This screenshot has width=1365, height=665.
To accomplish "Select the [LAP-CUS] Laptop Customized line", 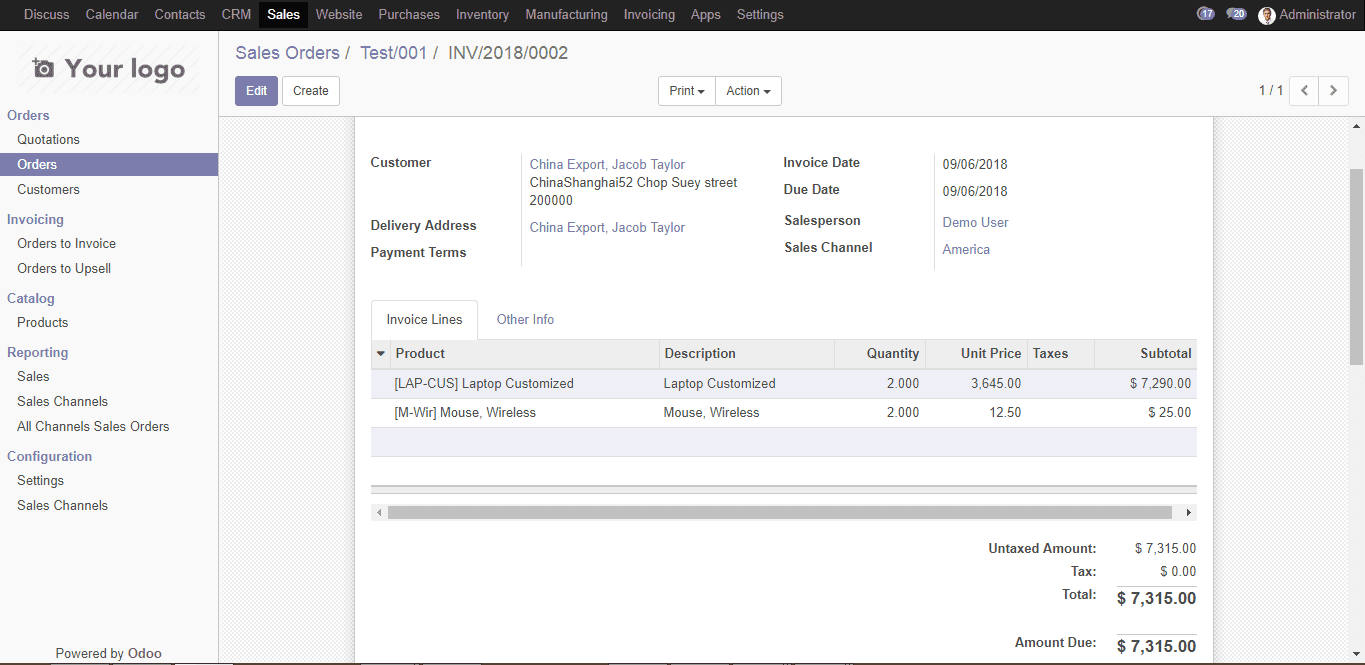I will click(x=784, y=384).
